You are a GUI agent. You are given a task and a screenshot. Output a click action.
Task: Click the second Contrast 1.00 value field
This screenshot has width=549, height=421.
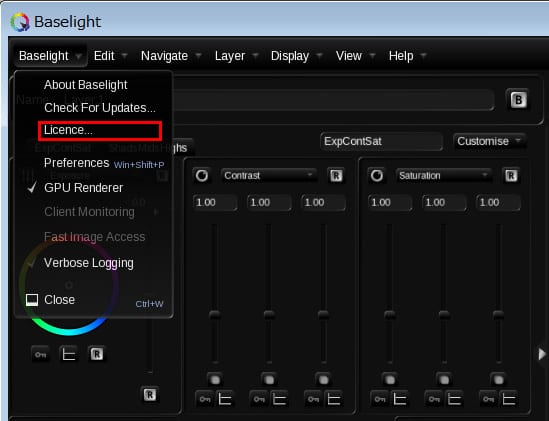pos(269,202)
